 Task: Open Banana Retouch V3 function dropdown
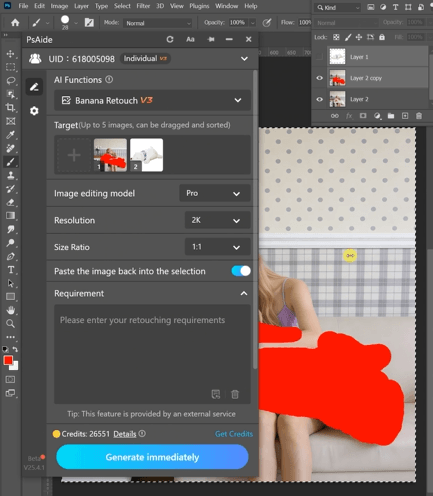(x=152, y=100)
